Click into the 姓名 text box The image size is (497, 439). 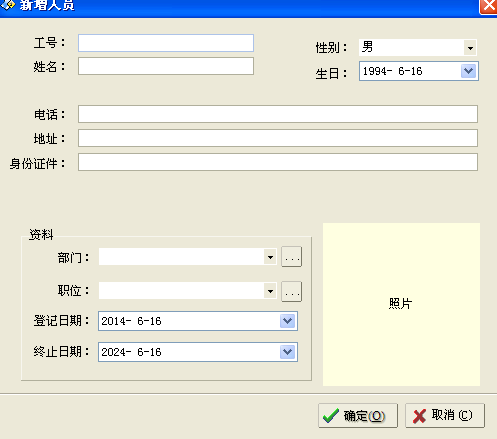[166, 66]
